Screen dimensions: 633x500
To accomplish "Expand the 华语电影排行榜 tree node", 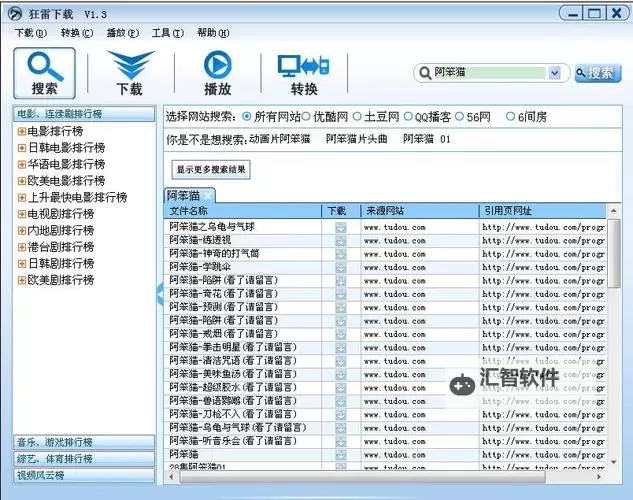I will [x=22, y=164].
